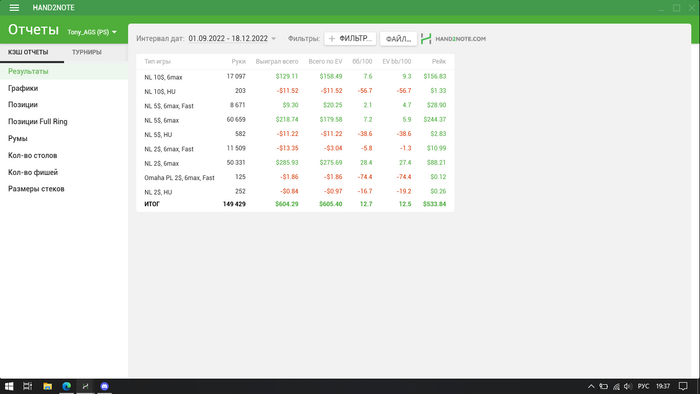Viewport: 700px width, 394px height.
Task: Open the clock showing 19:37
Action: click(663, 386)
